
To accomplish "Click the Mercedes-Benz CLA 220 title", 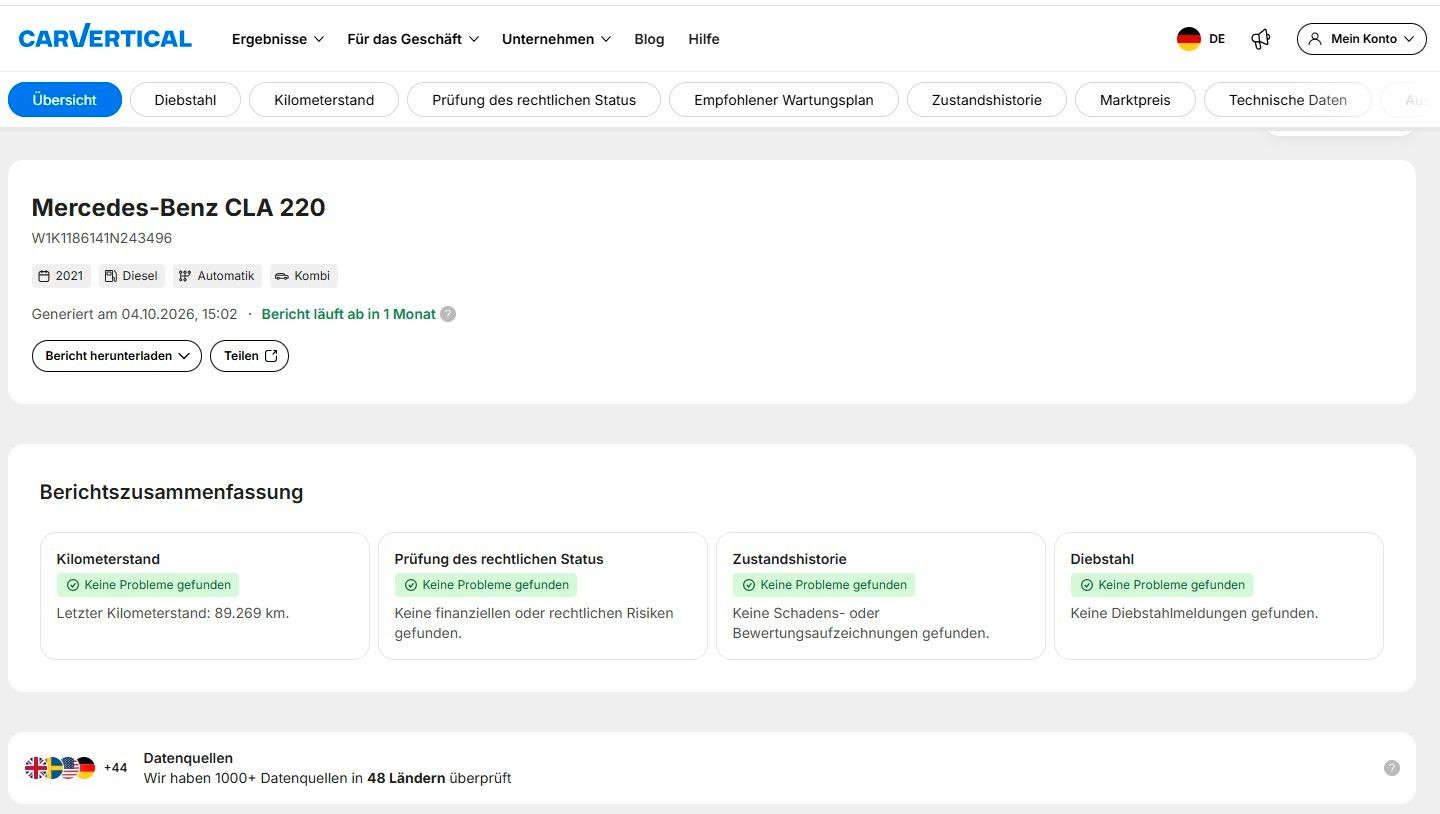I will coord(179,207).
